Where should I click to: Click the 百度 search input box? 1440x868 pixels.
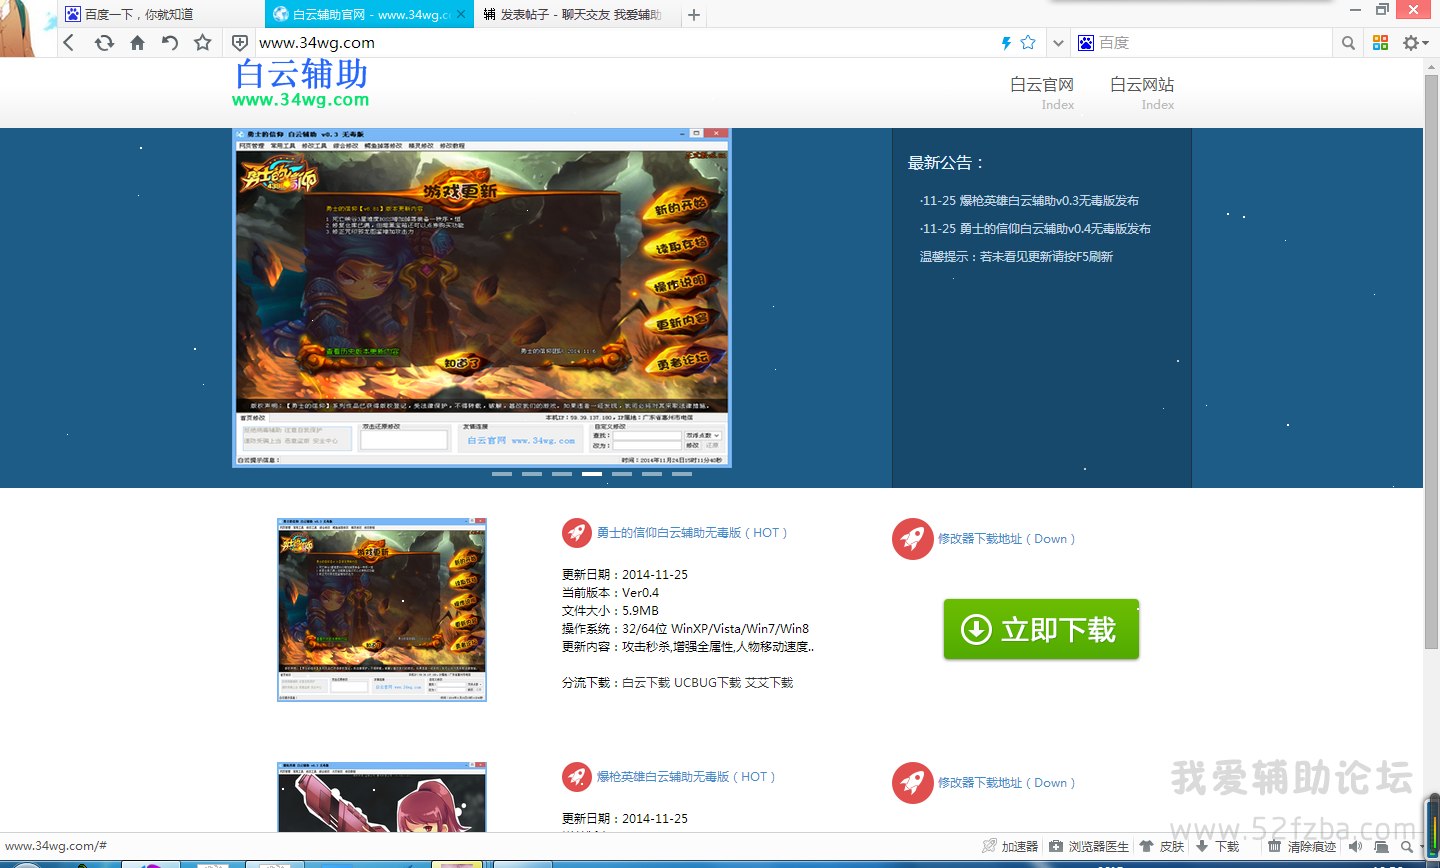[1214, 43]
